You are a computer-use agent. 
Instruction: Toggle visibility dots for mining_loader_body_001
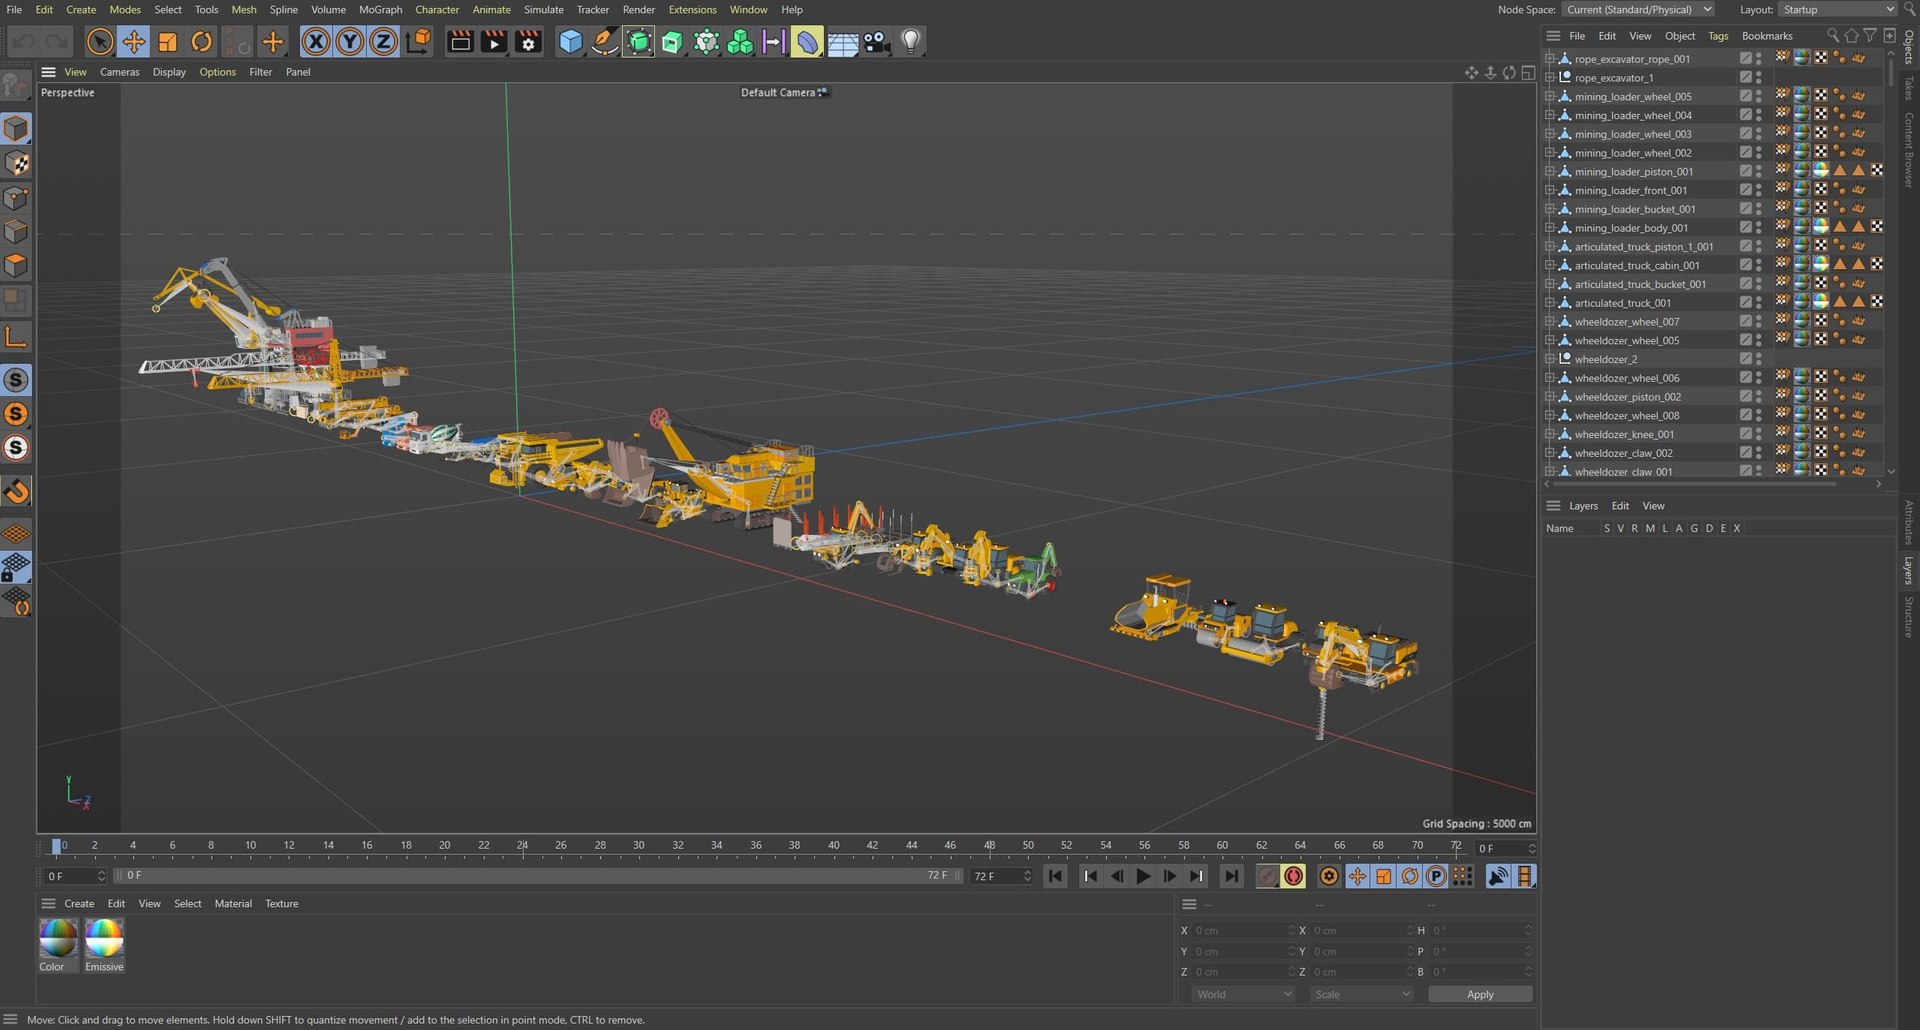point(1759,228)
